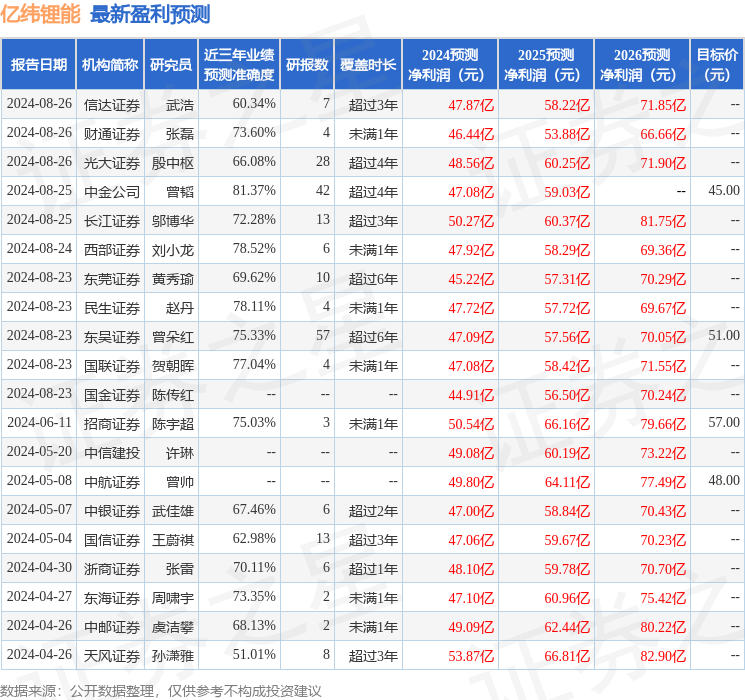Click report date 2024-05-20
The image size is (745, 700).
coord(39,451)
